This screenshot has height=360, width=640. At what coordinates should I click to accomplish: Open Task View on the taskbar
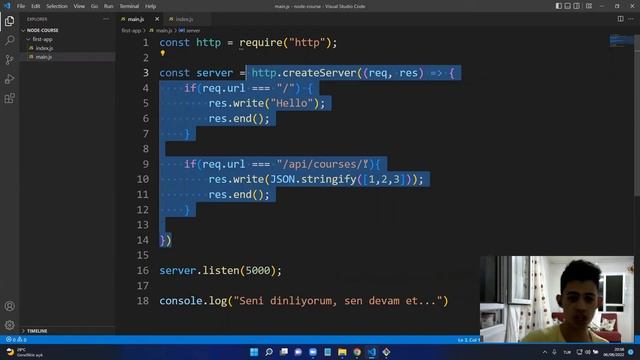pos(283,352)
